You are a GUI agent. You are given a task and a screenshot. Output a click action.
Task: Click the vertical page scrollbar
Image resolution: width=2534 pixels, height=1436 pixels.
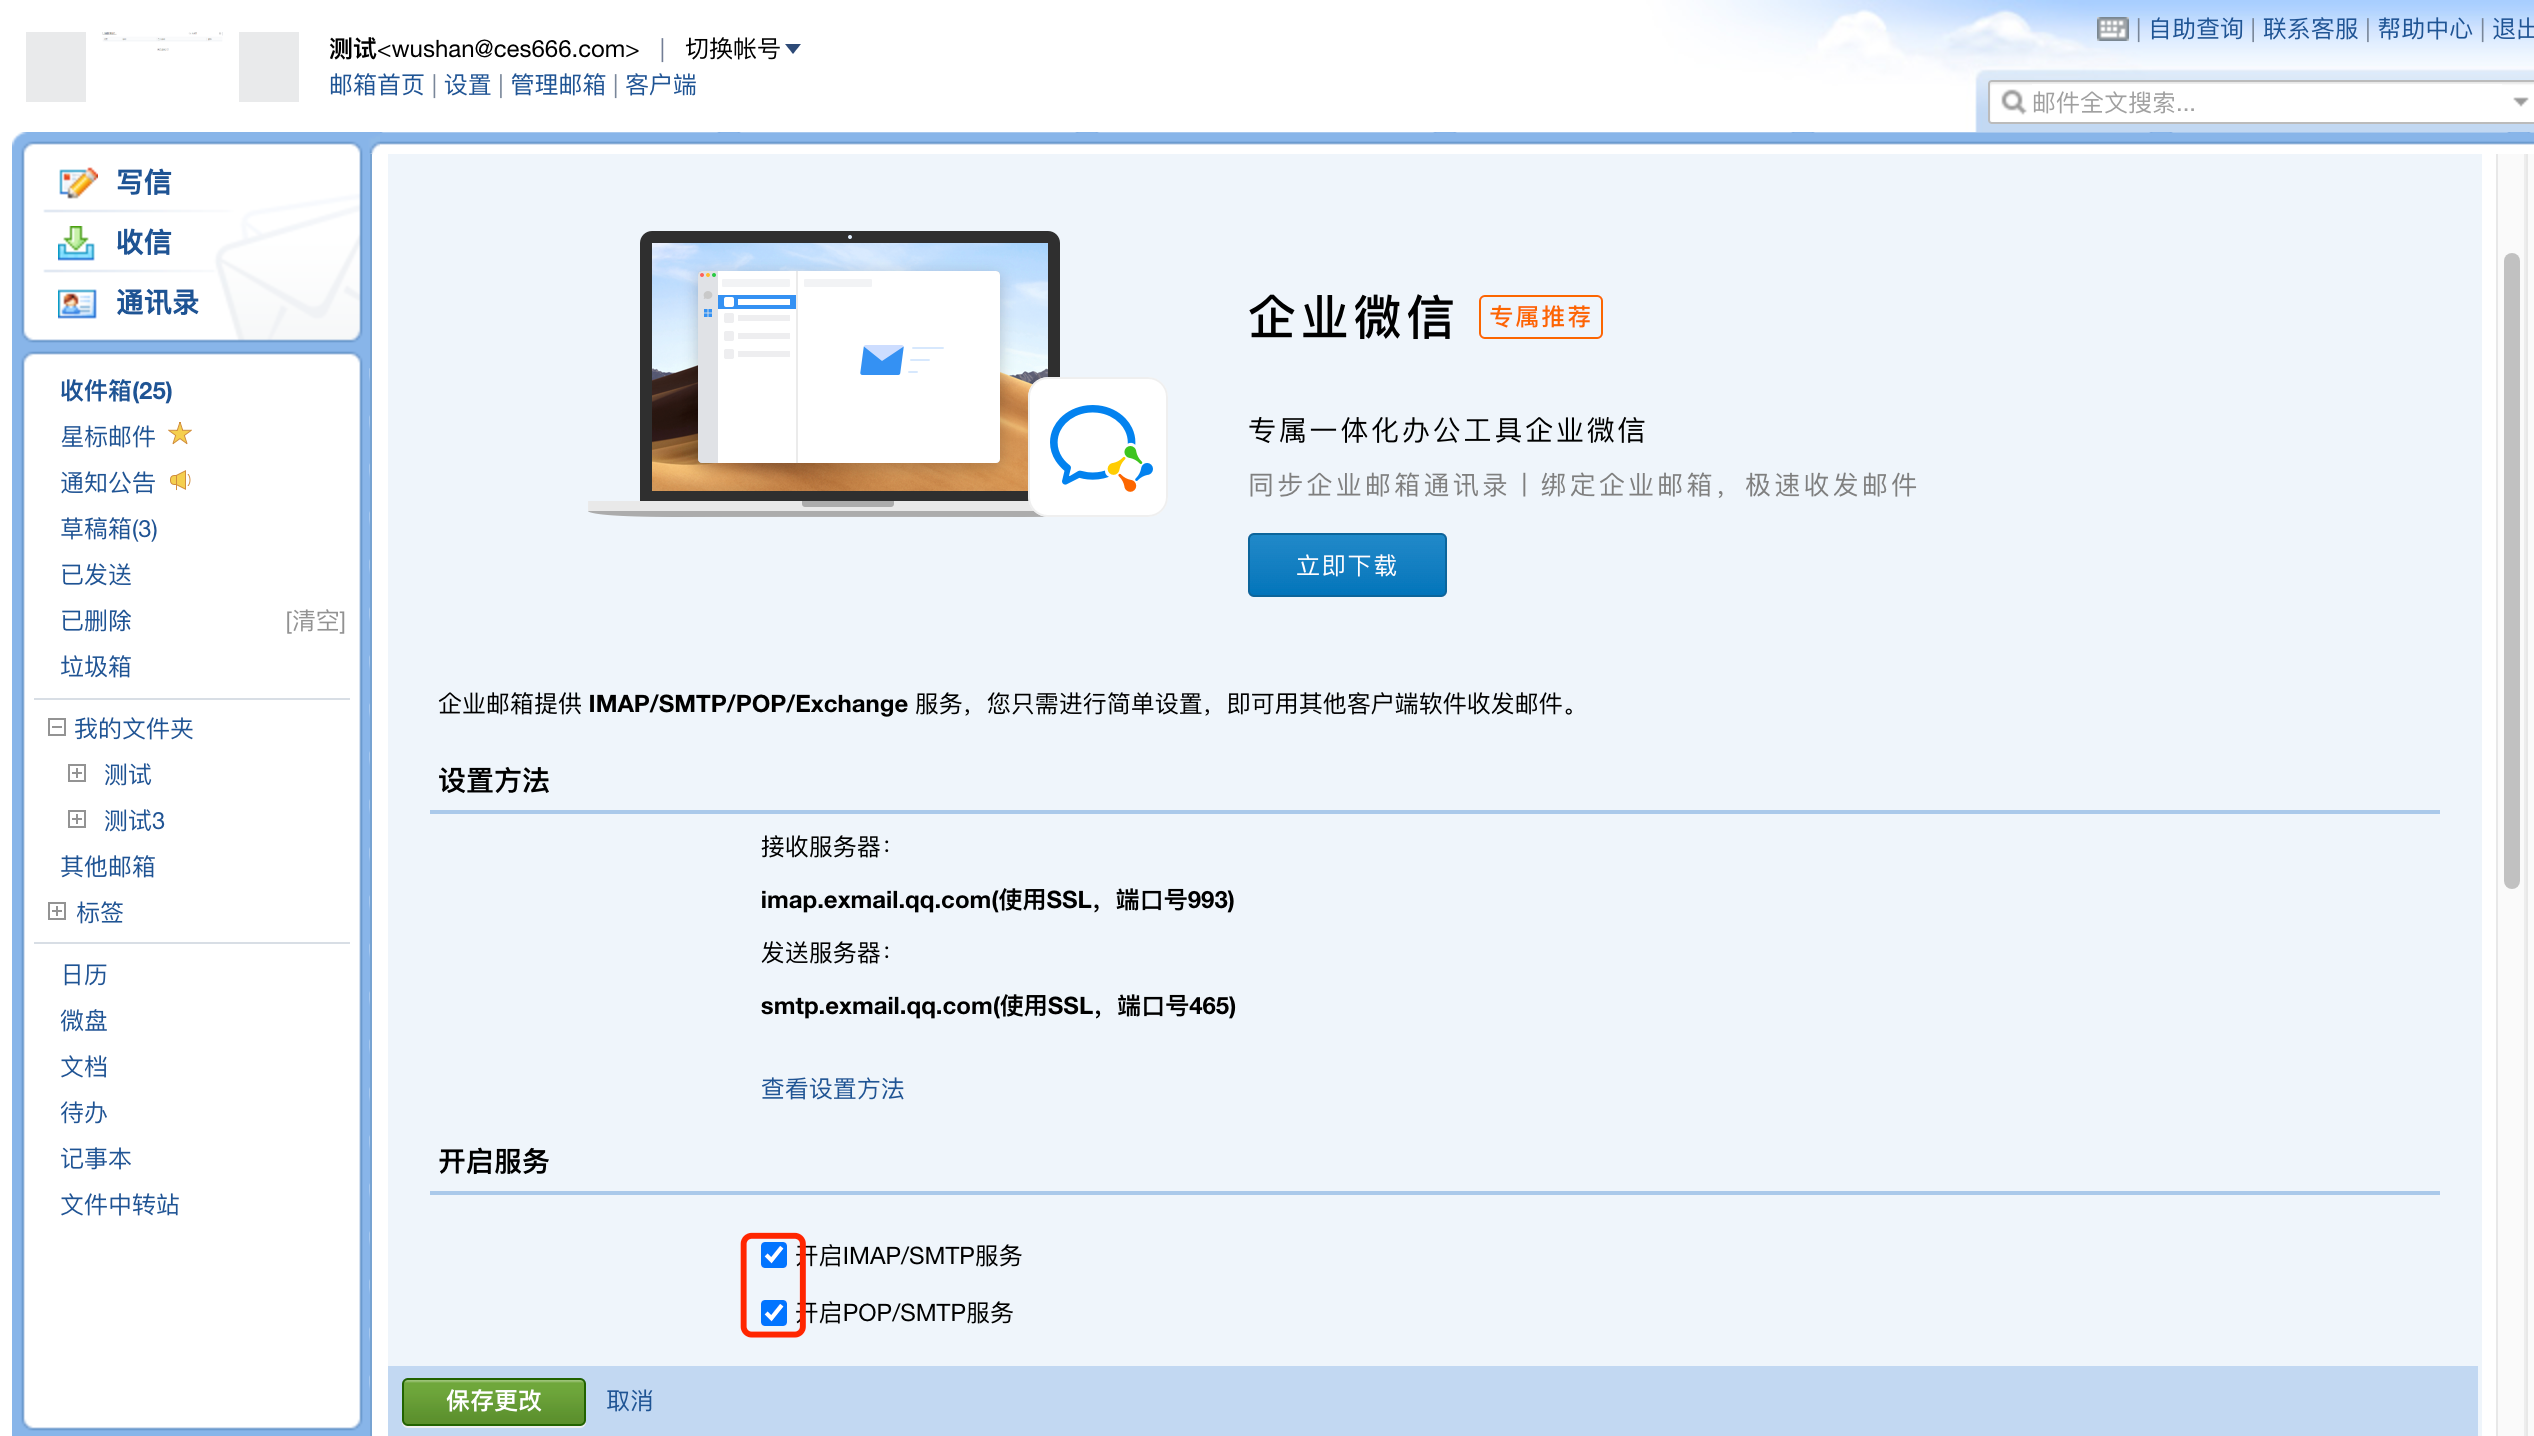tap(2512, 570)
